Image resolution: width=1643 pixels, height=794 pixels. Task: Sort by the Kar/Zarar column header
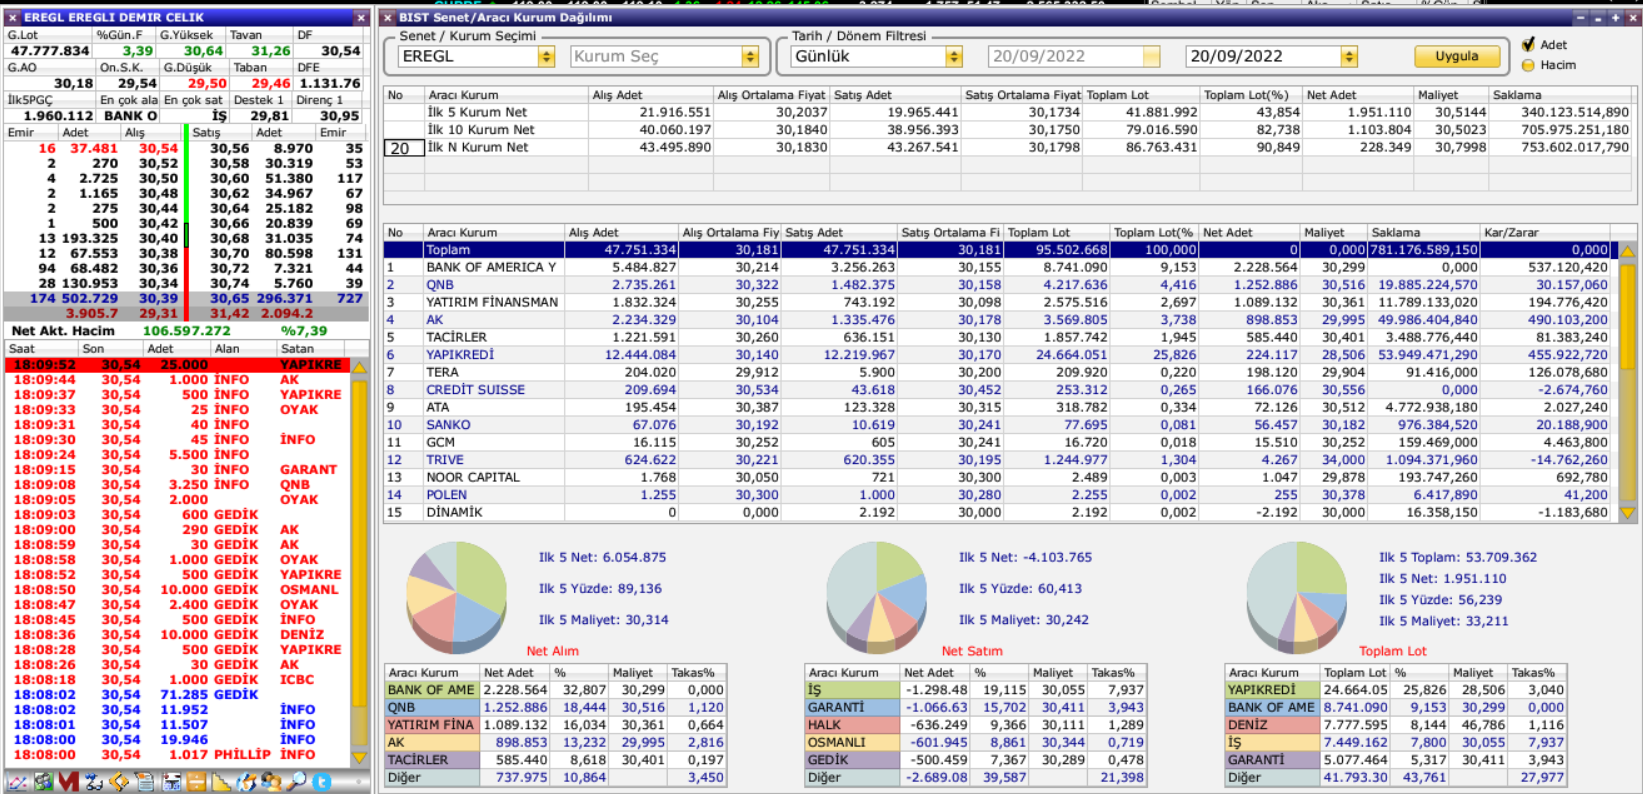(x=1546, y=232)
